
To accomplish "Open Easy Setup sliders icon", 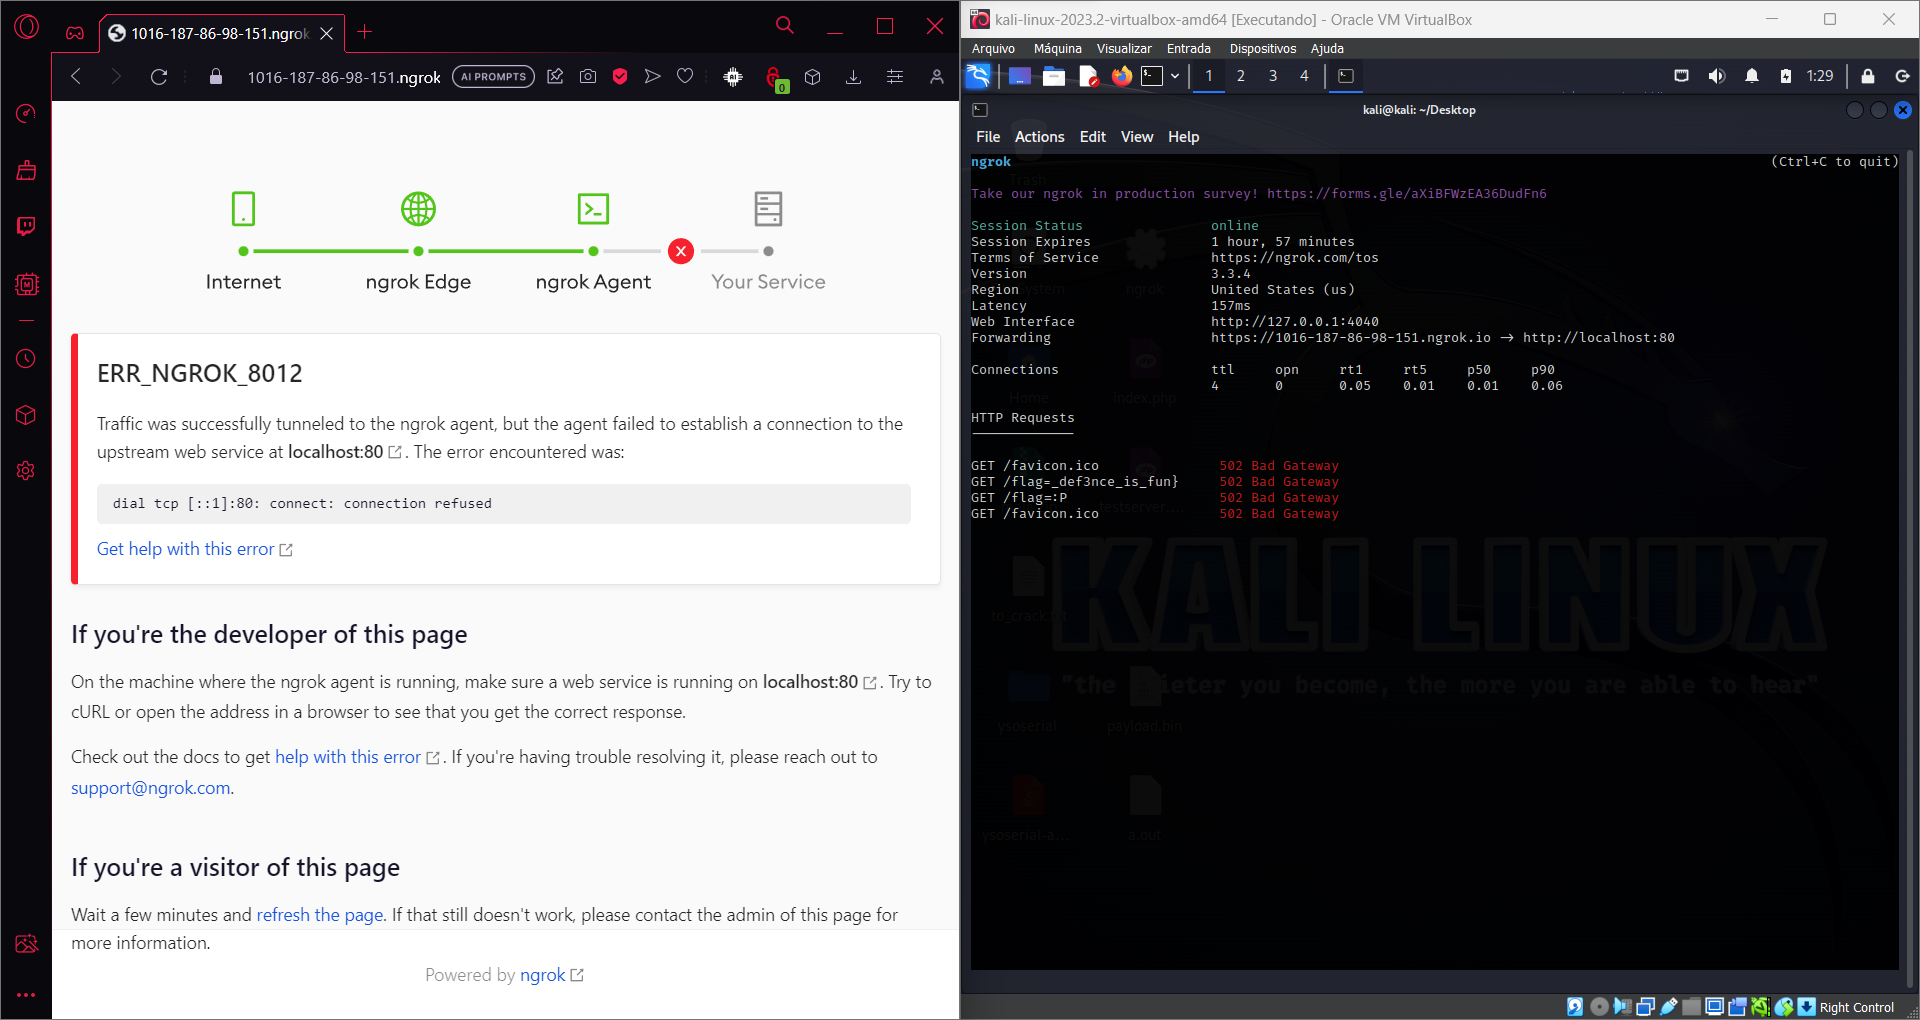I will click(x=895, y=77).
